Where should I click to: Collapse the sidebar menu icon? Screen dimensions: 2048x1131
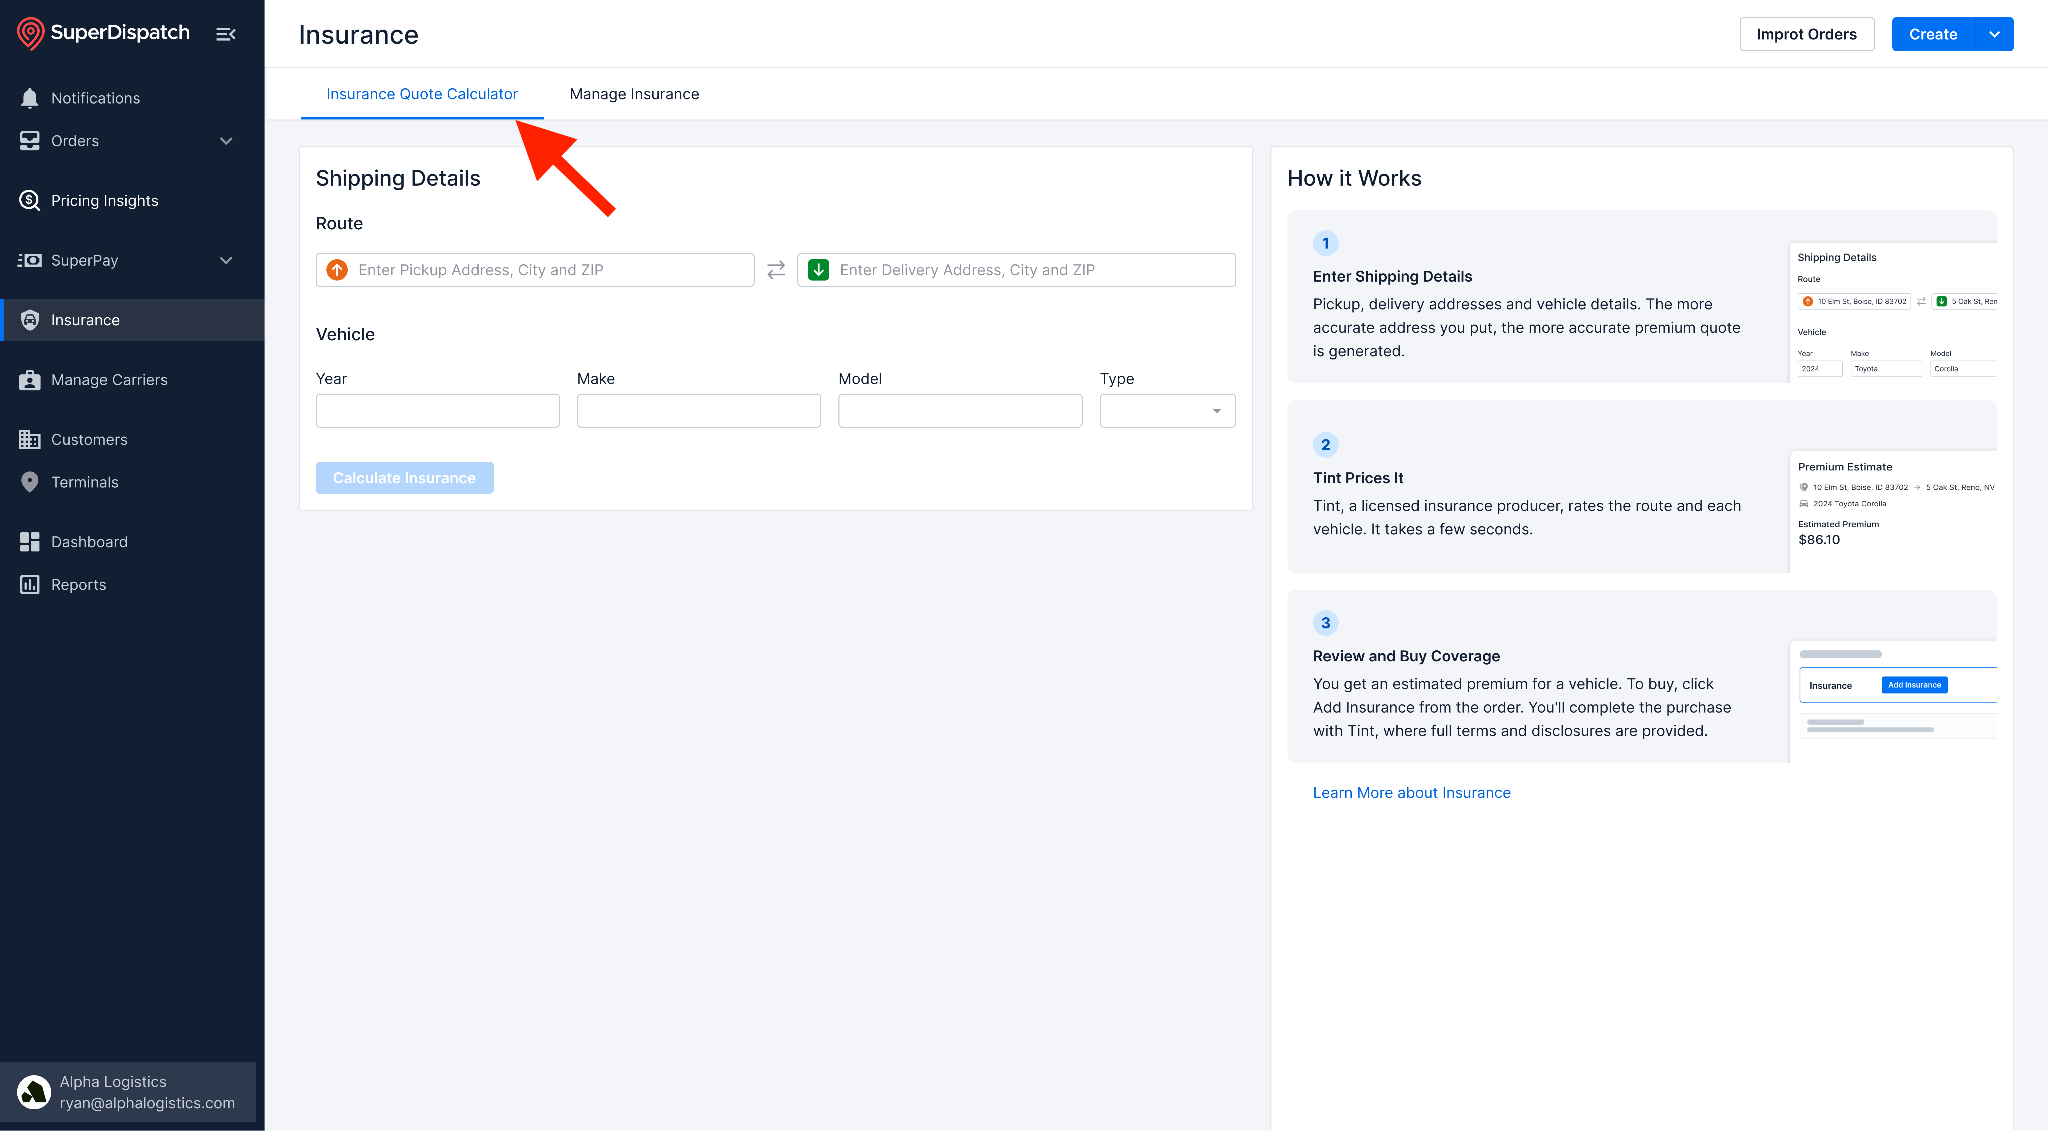point(226,34)
